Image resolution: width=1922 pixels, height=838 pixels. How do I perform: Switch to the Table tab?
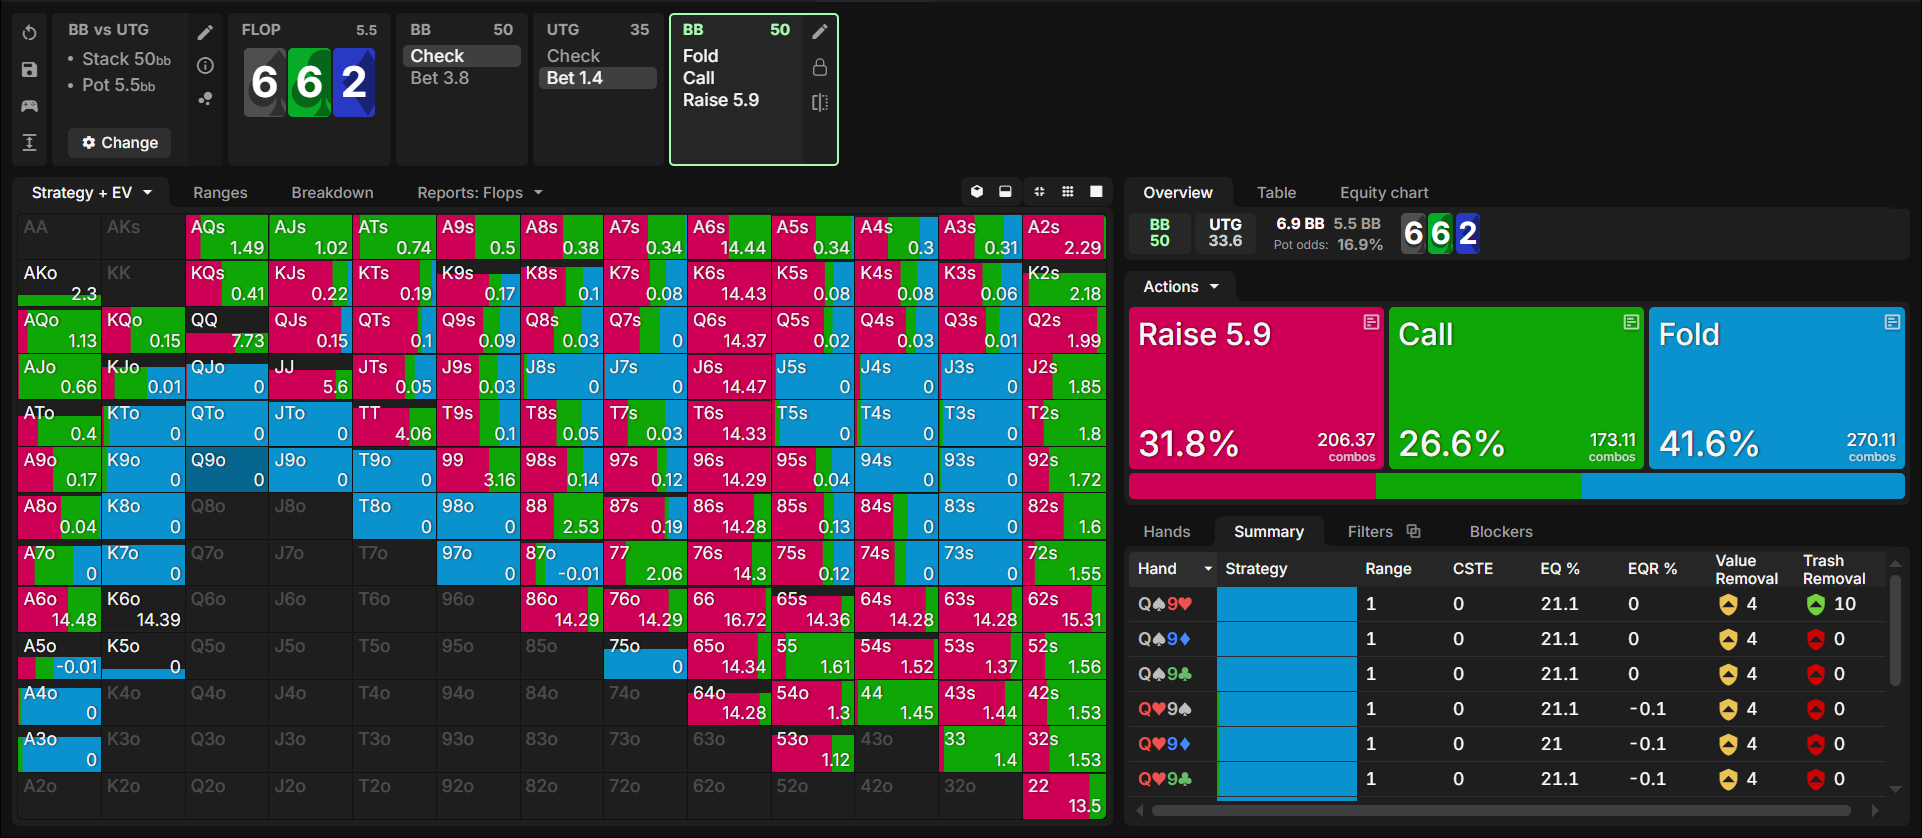[x=1276, y=193]
